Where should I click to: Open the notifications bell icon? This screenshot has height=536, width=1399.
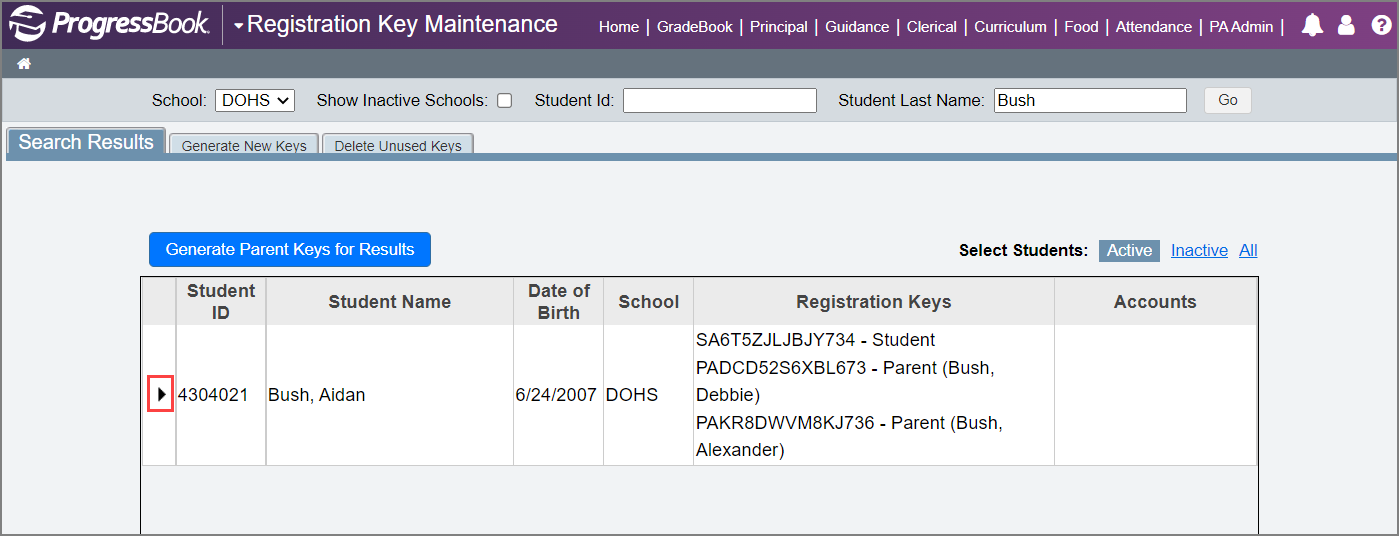click(1312, 26)
